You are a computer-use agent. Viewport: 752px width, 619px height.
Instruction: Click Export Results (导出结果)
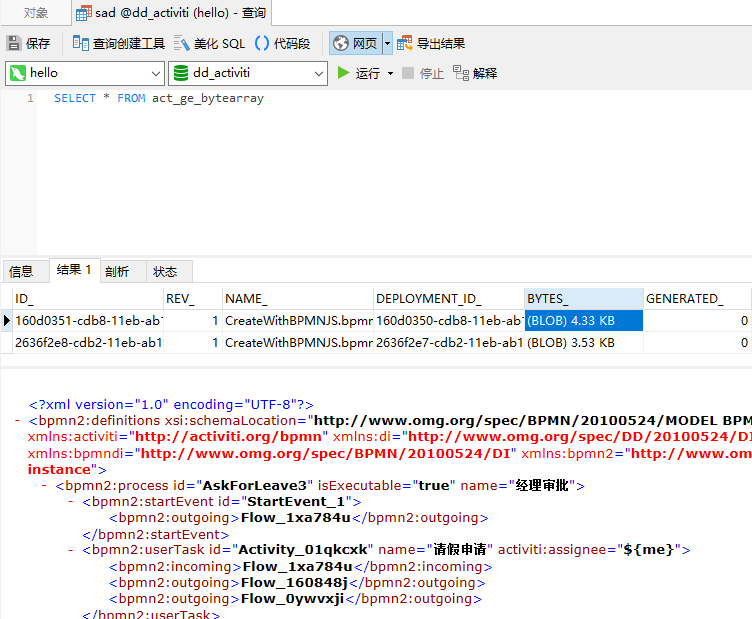pos(431,44)
